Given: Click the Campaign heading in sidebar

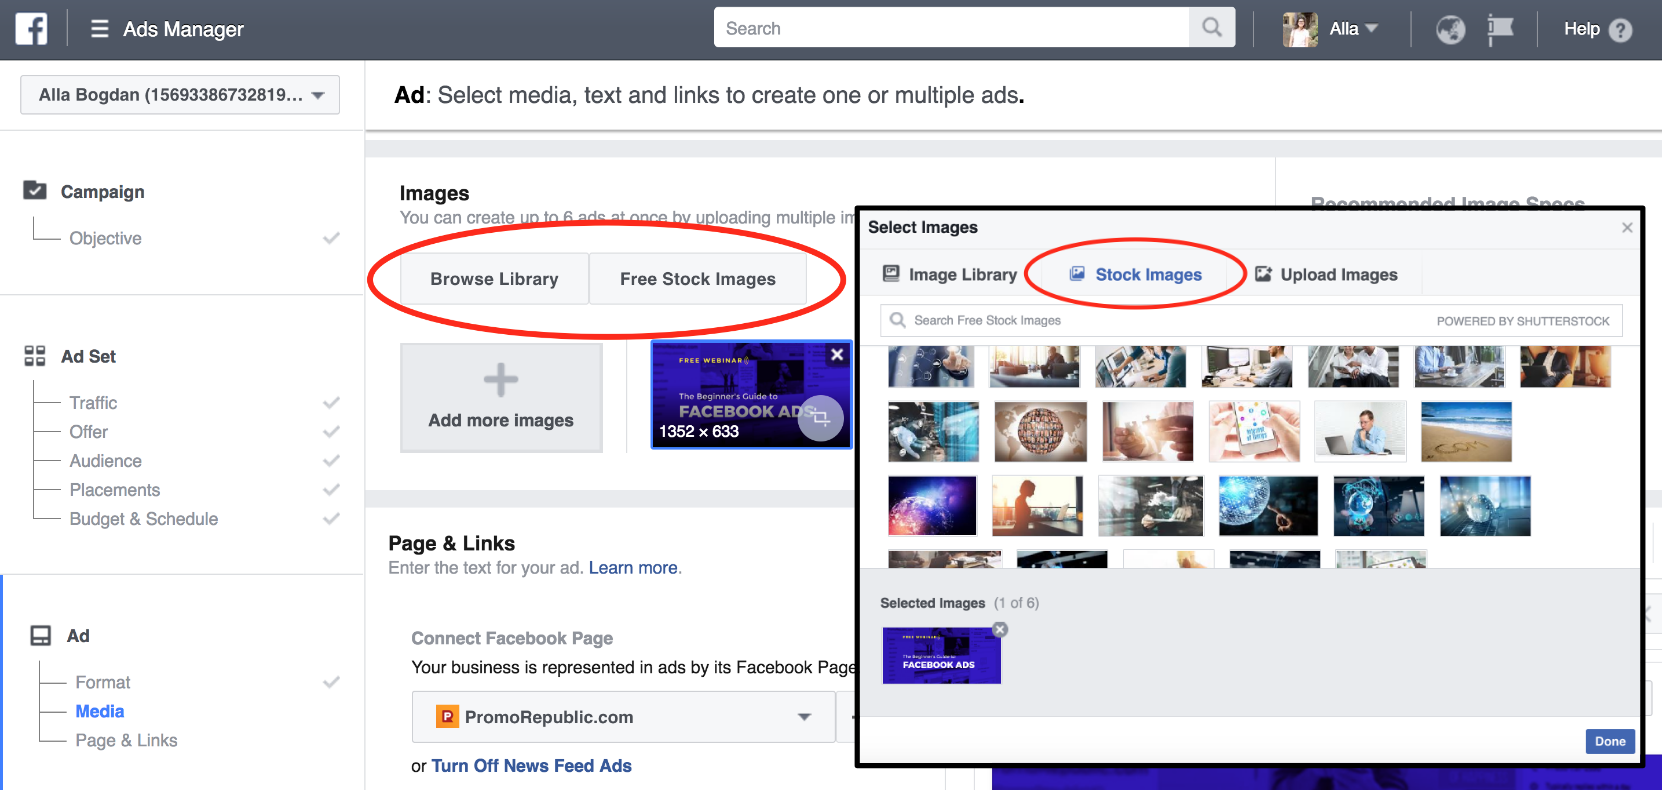Looking at the screenshot, I should 102,191.
